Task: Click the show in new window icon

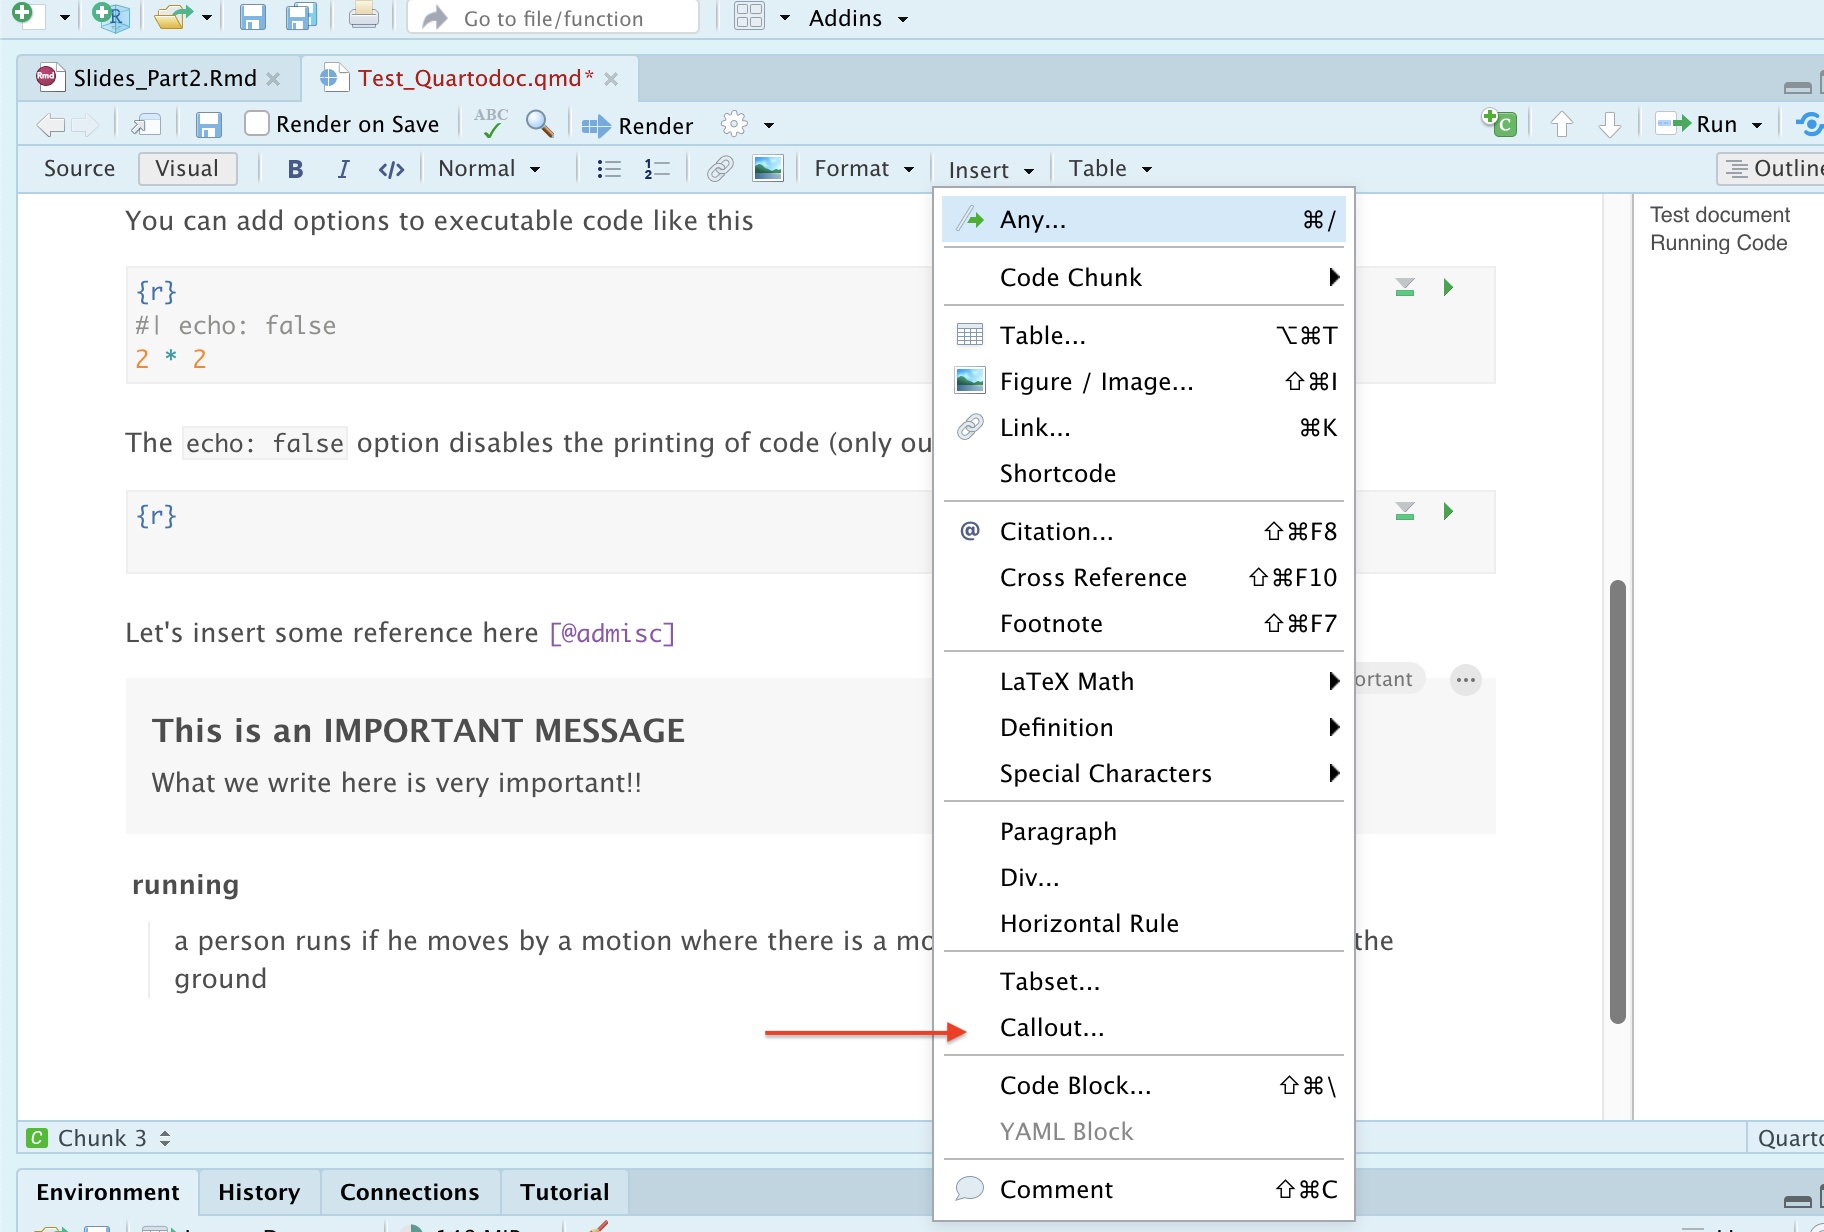Action: tap(146, 124)
